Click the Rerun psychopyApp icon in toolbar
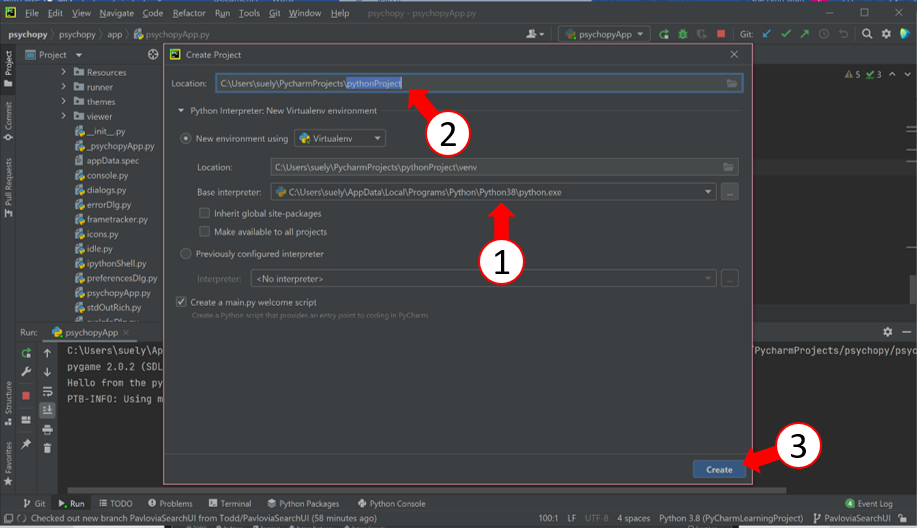 click(664, 34)
